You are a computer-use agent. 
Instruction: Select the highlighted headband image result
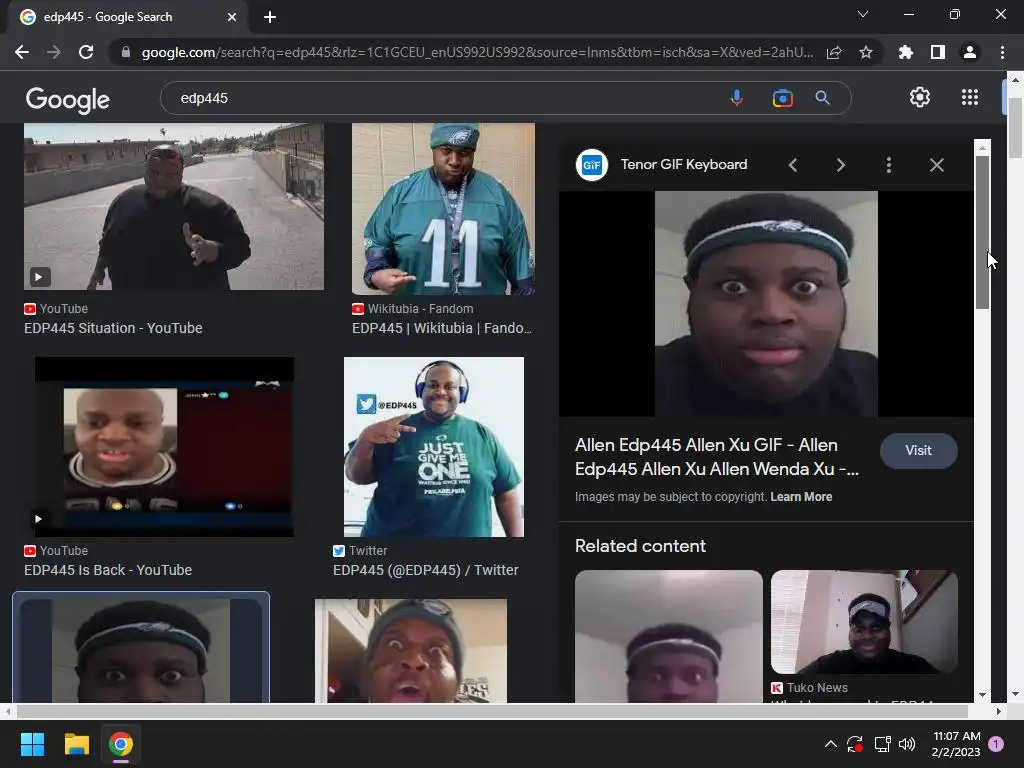[141, 648]
